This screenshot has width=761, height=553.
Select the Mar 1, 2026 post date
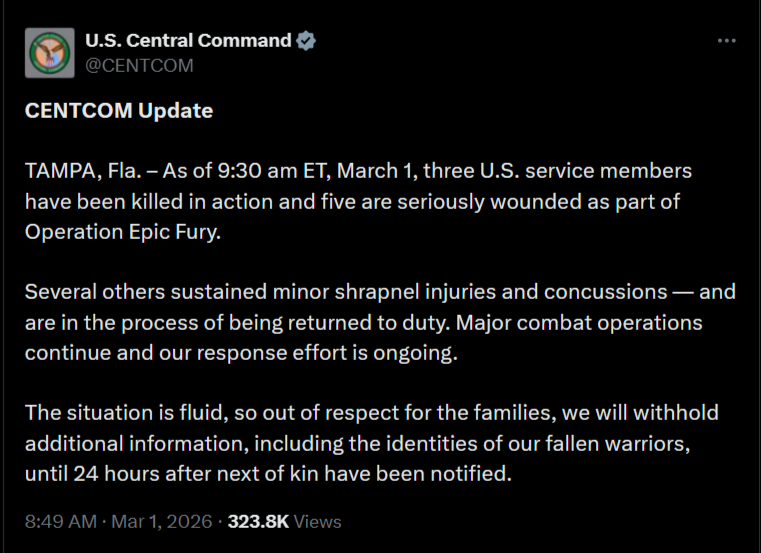tap(163, 522)
